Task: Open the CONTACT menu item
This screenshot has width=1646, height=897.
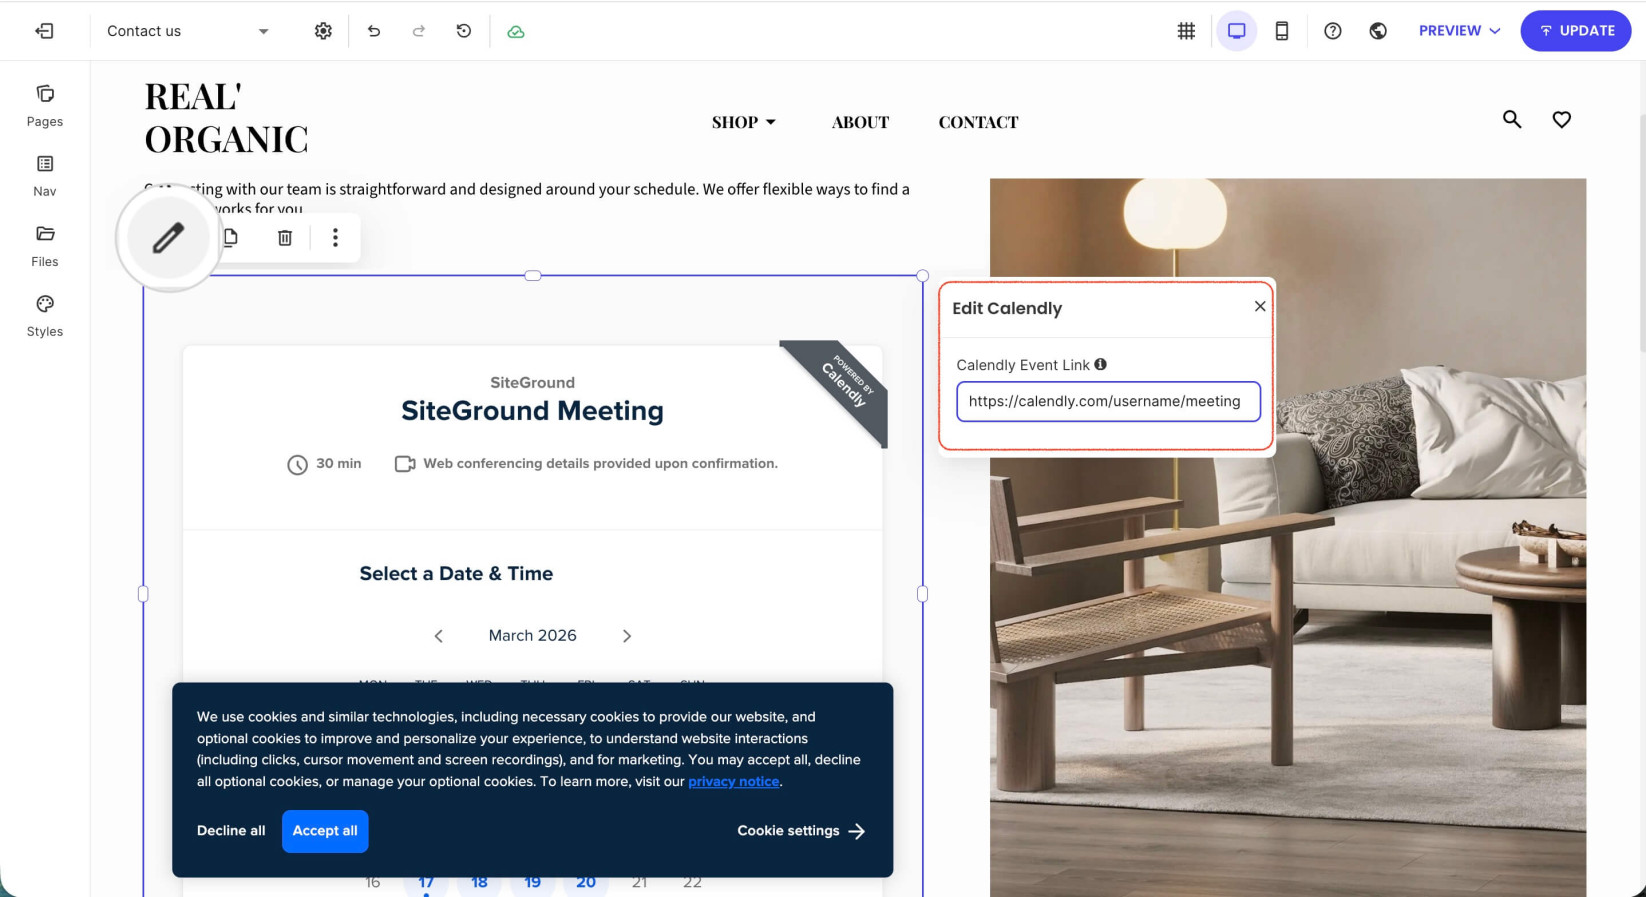Action: (x=978, y=122)
